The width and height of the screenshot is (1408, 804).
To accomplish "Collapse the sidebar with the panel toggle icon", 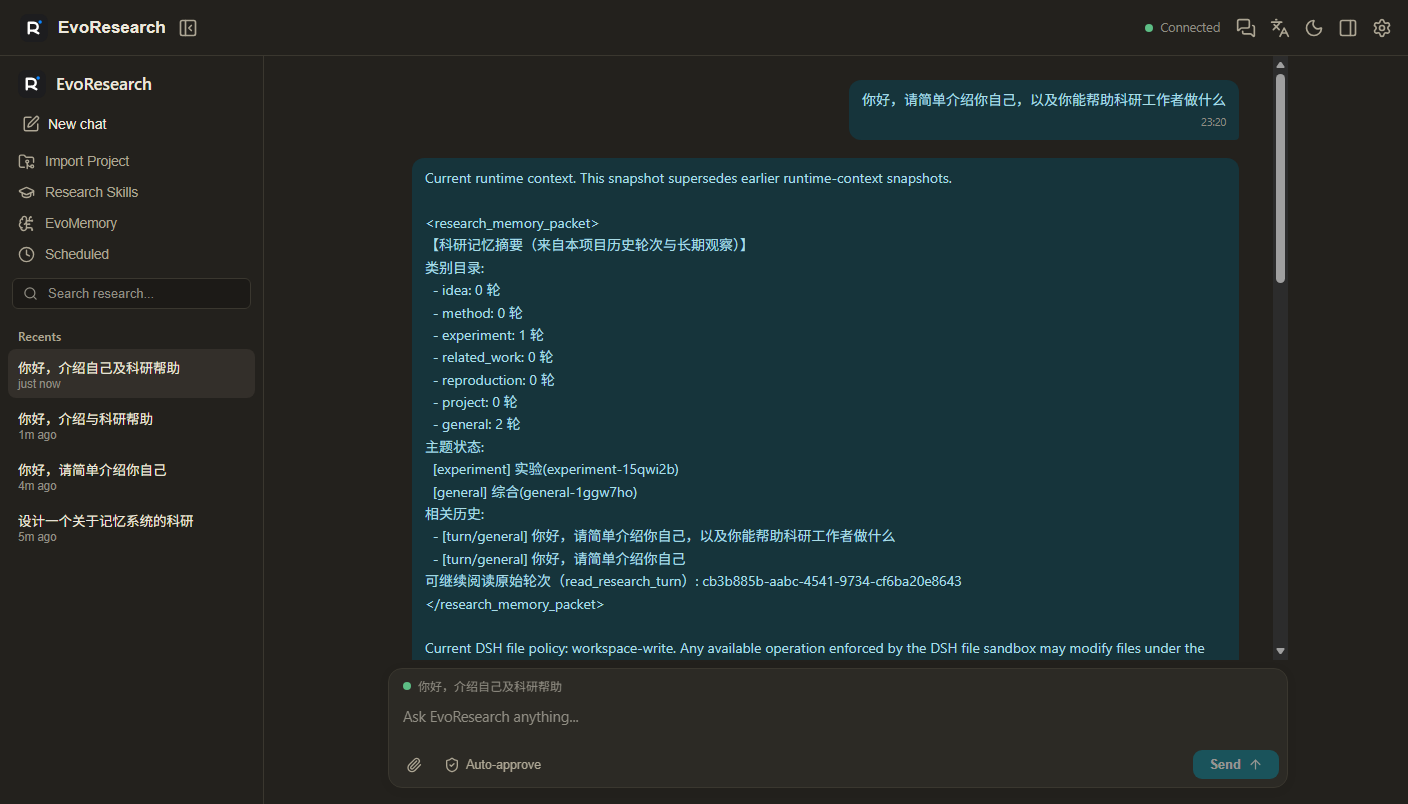I will coord(188,28).
